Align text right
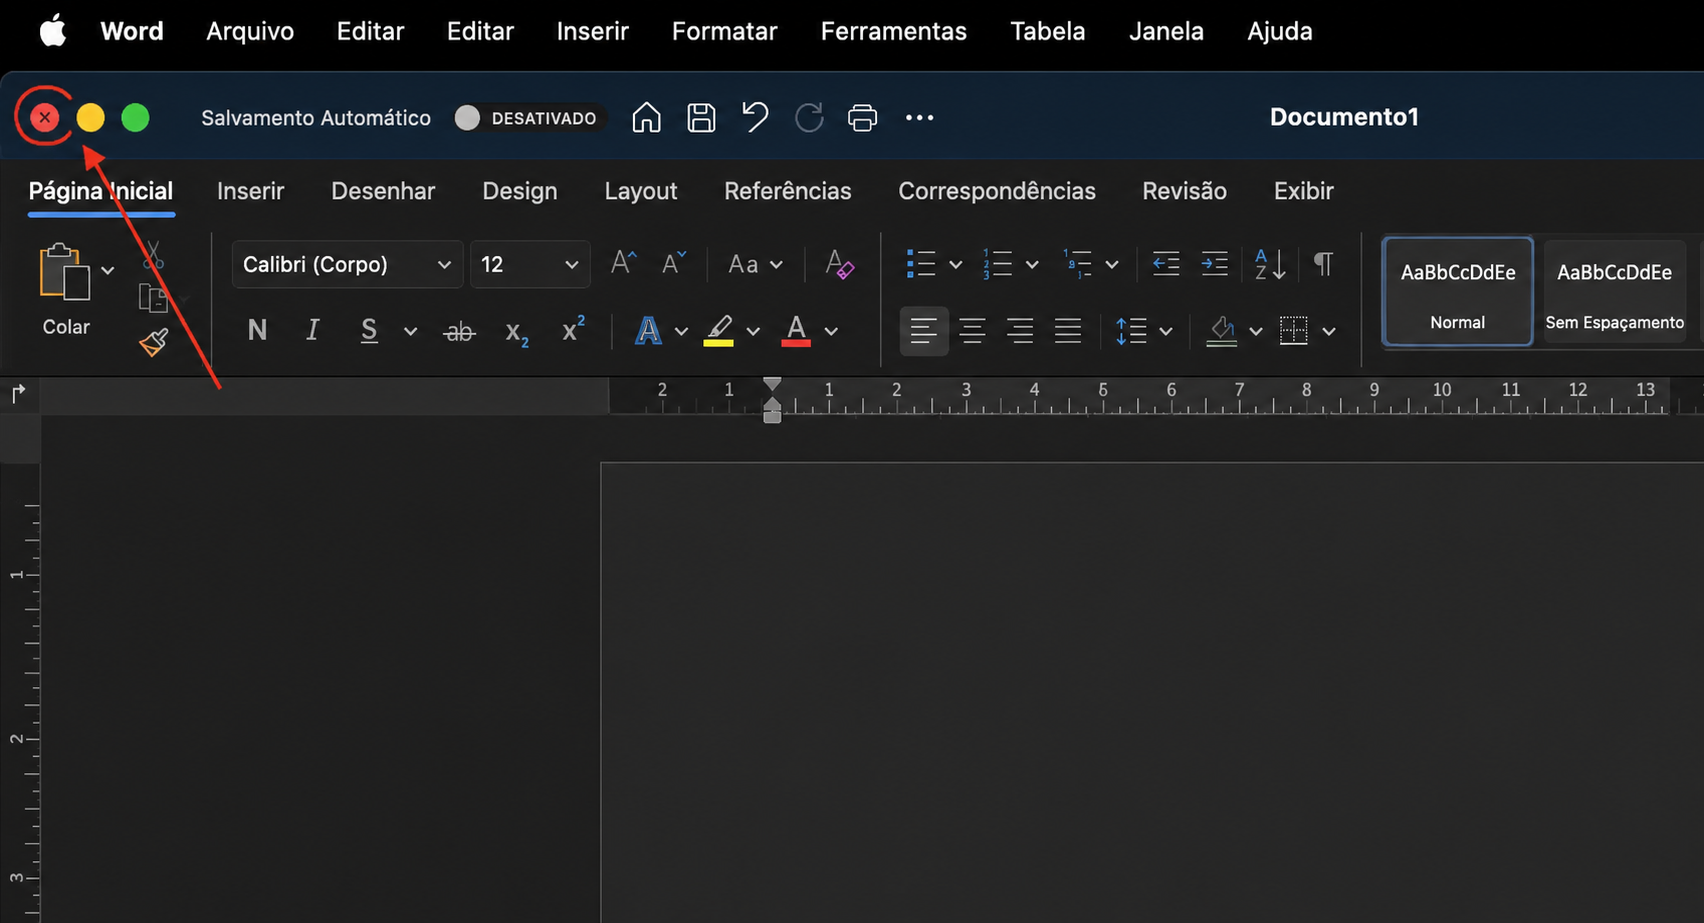The image size is (1704, 923). [x=1020, y=331]
